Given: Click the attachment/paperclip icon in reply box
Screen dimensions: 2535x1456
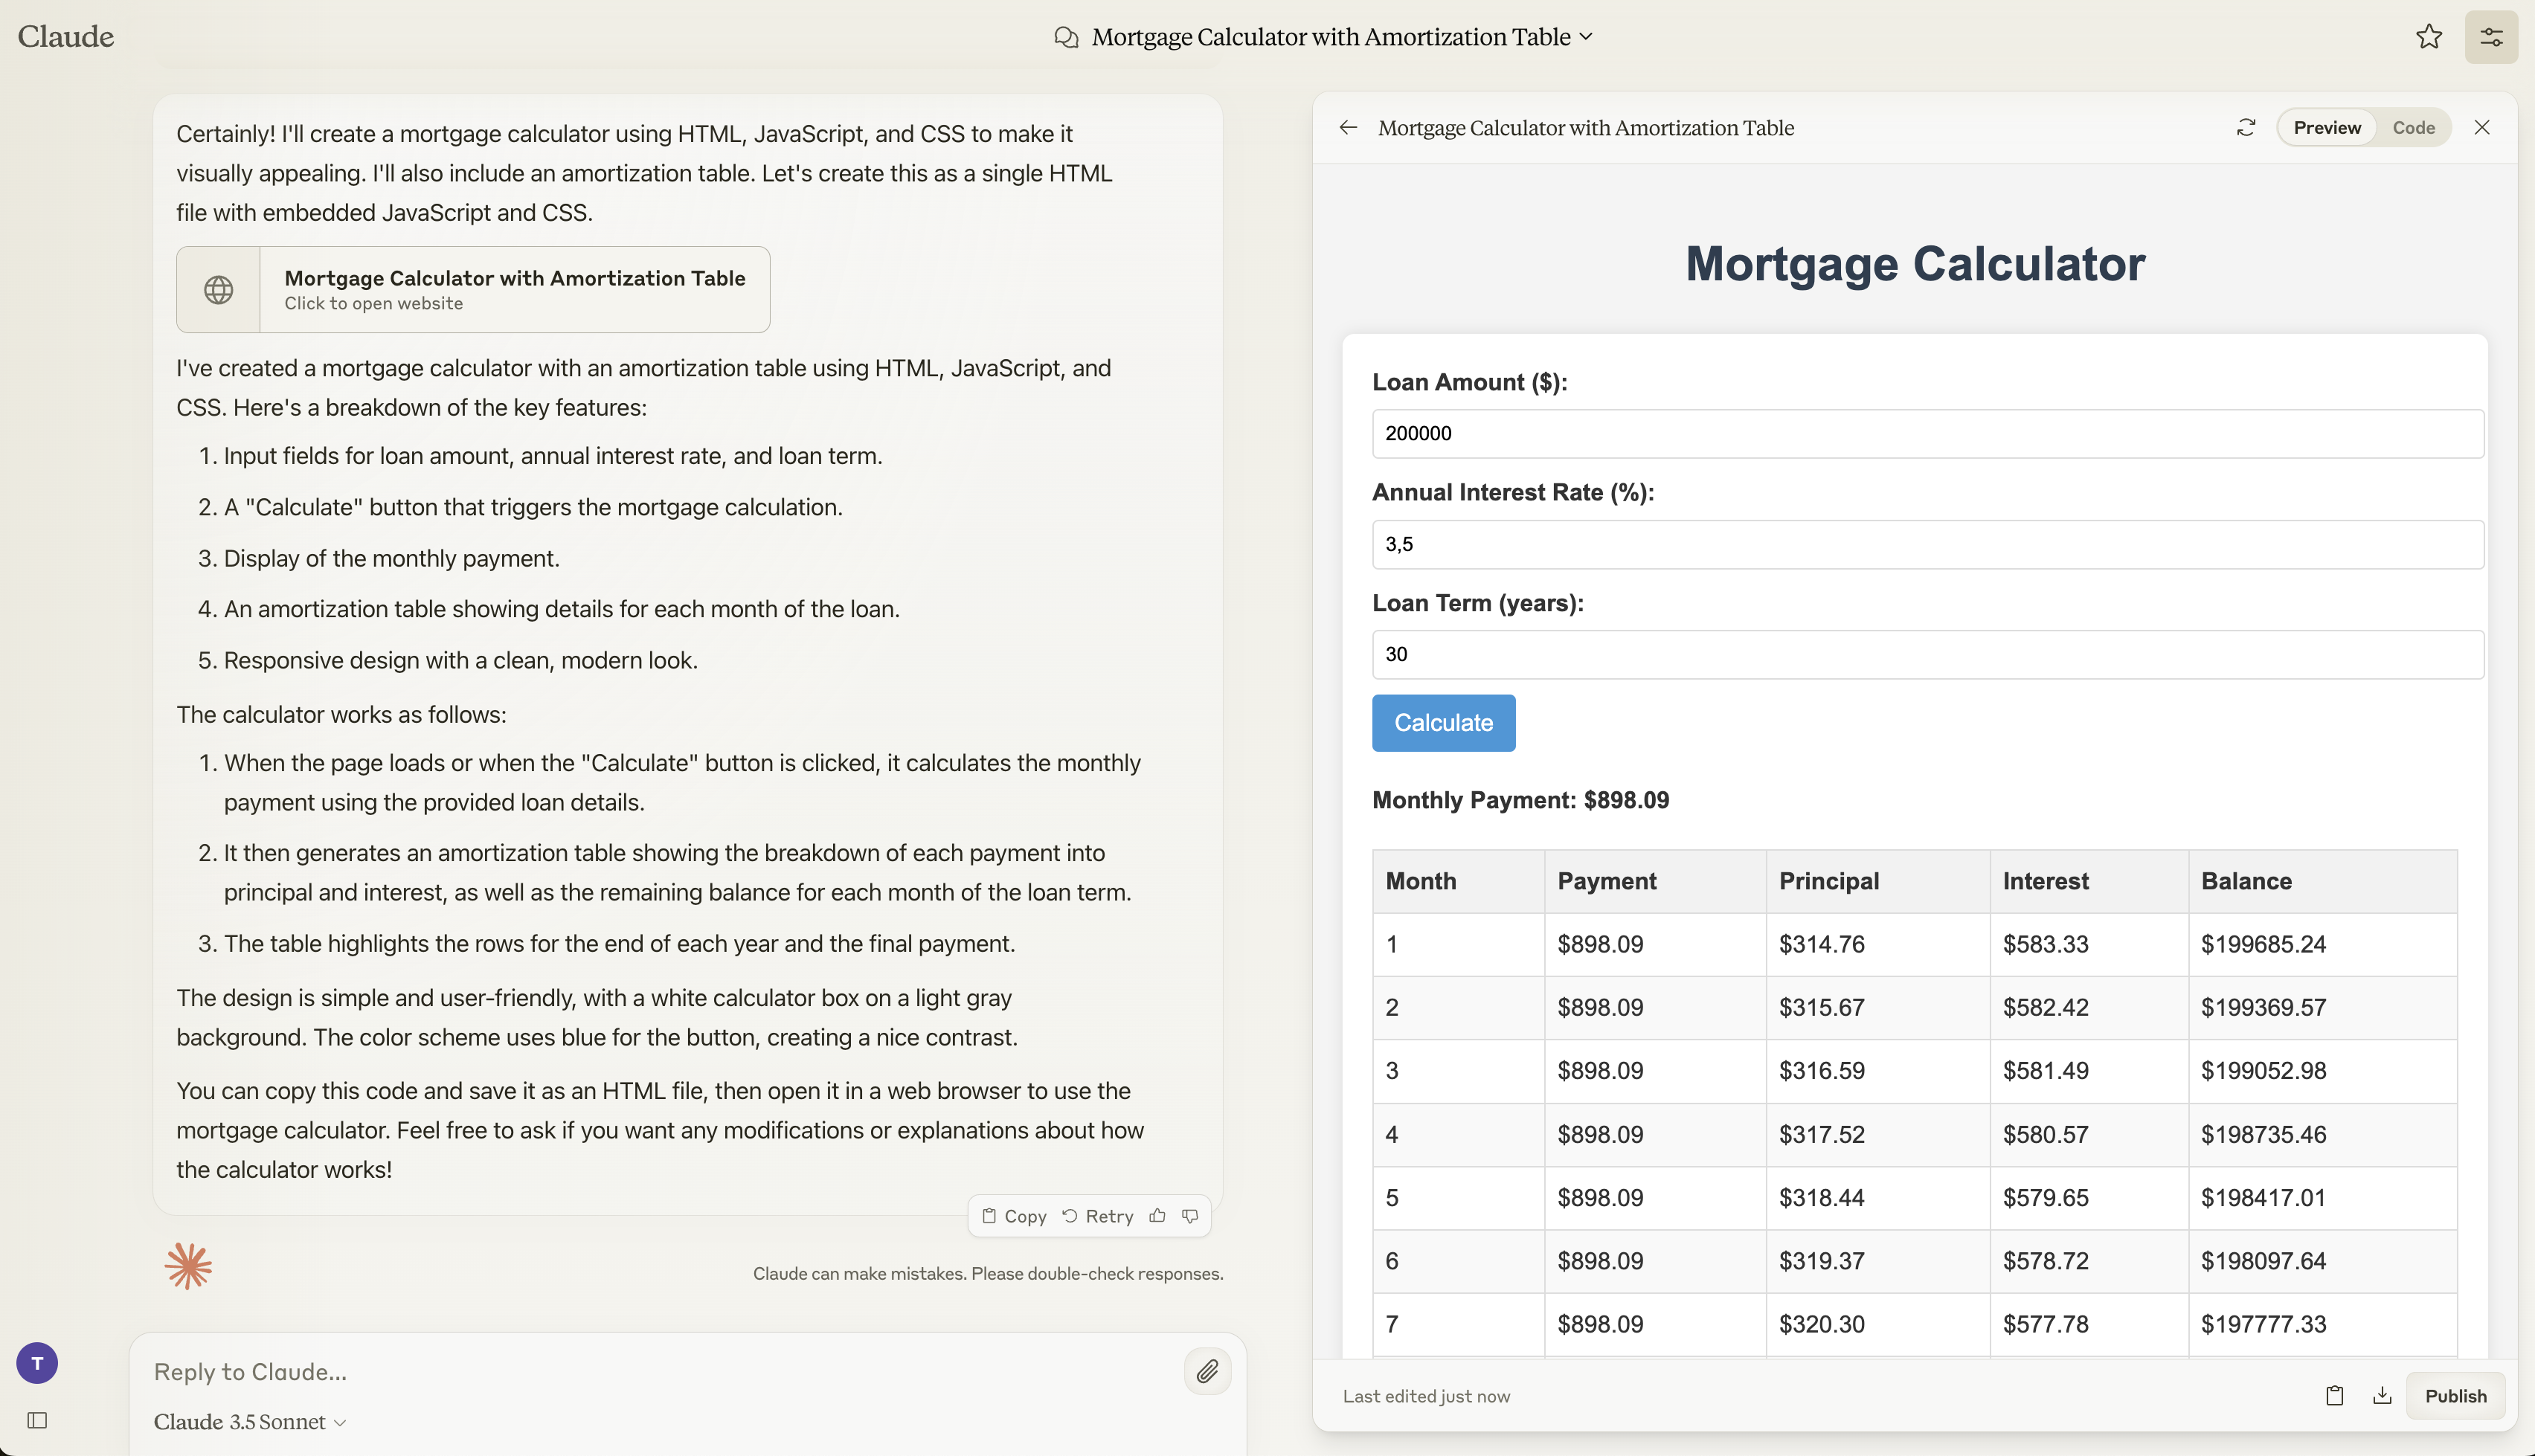Looking at the screenshot, I should pos(1208,1370).
